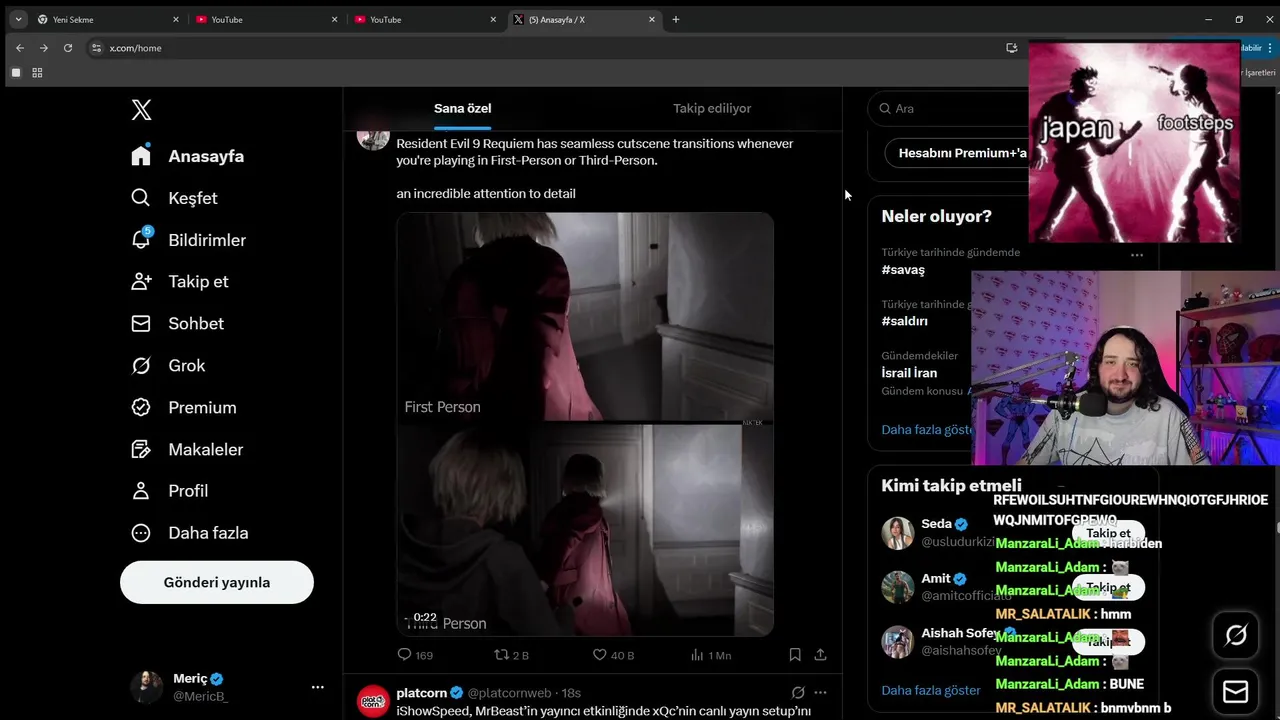Screen dimensions: 1280x720
Task: Reload the page in browser
Action: point(68,48)
